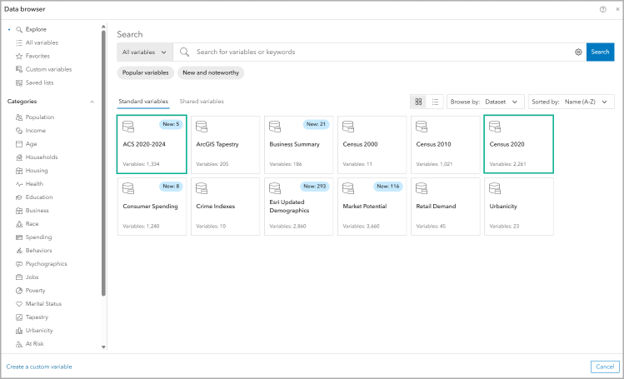Image resolution: width=624 pixels, height=379 pixels.
Task: Switch to Standard variables tab
Action: point(143,102)
